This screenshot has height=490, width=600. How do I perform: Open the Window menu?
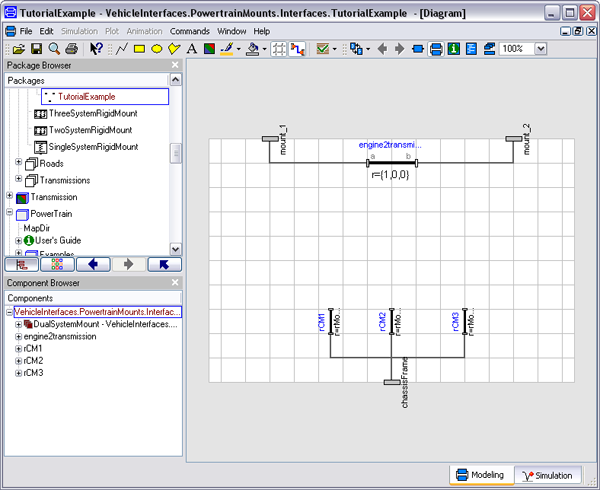pyautogui.click(x=232, y=31)
